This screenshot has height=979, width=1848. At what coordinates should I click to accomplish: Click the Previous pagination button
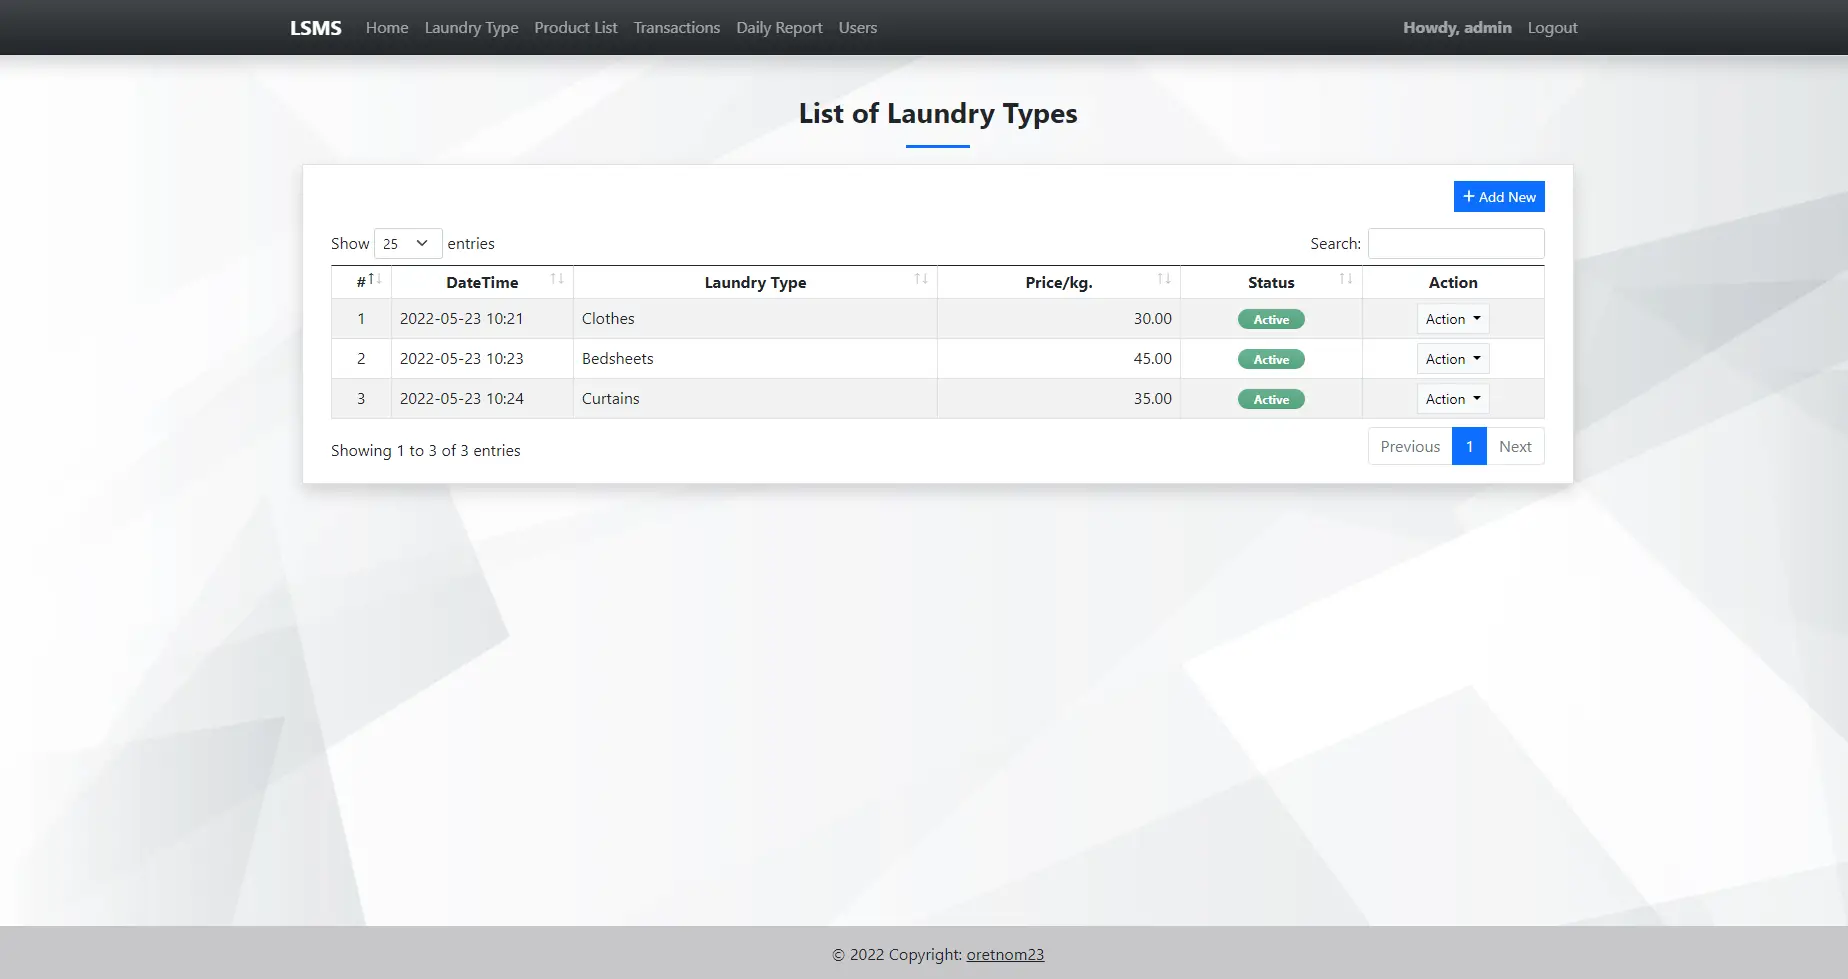(1410, 447)
